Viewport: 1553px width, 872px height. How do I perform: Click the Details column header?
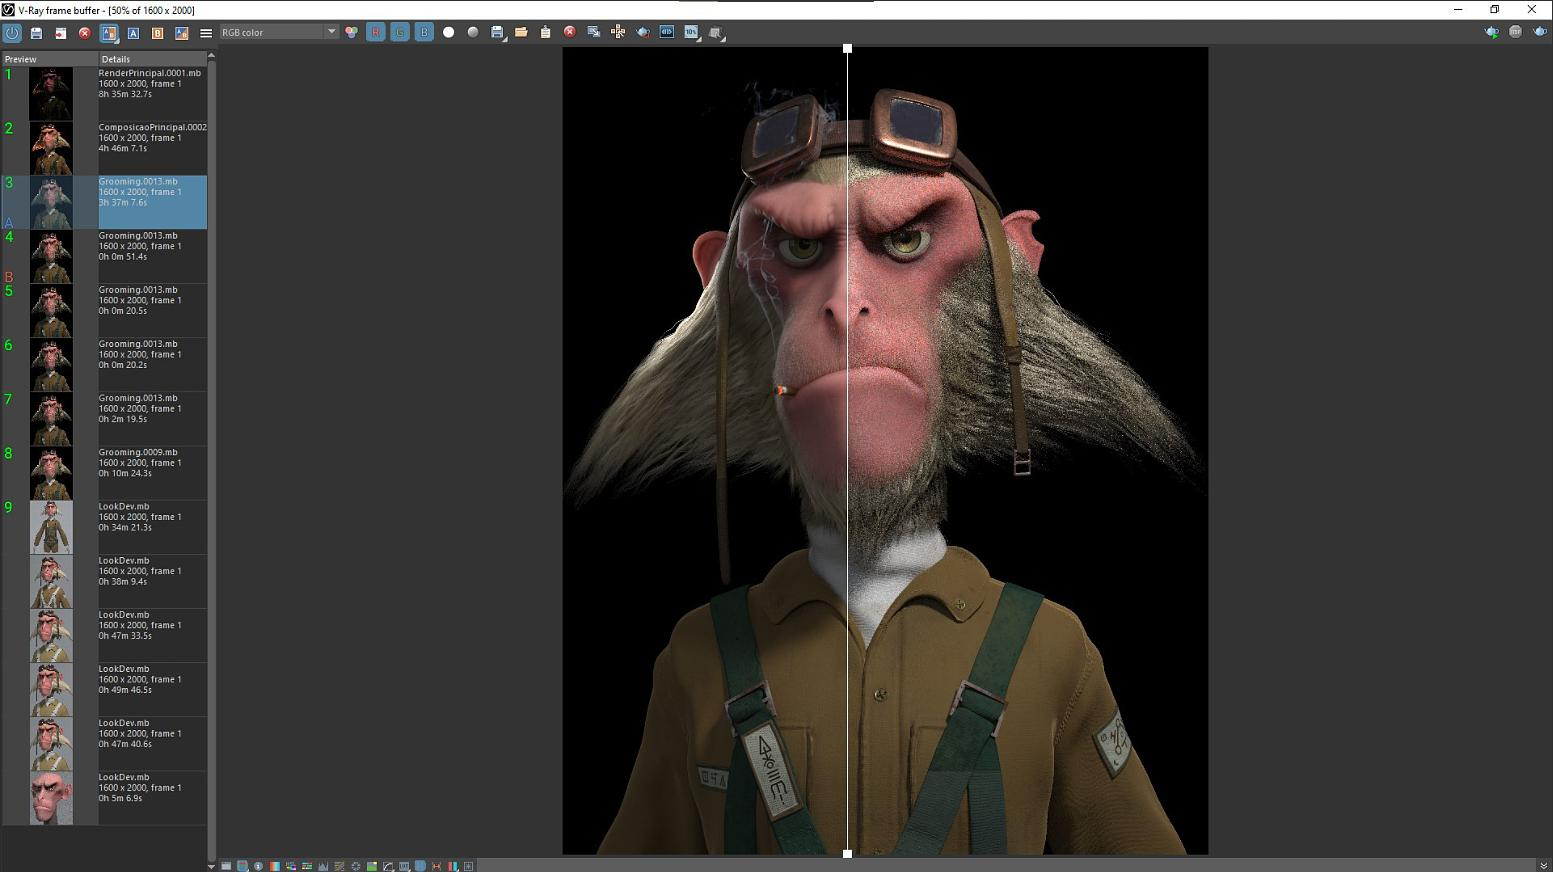tap(152, 59)
